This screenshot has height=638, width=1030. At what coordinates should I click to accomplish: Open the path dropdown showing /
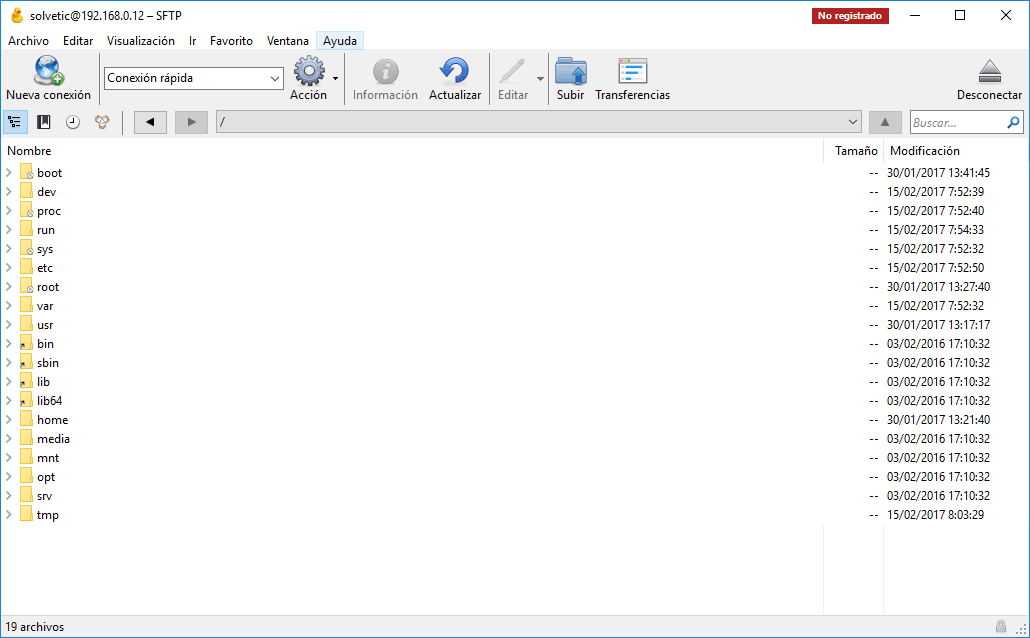point(539,122)
